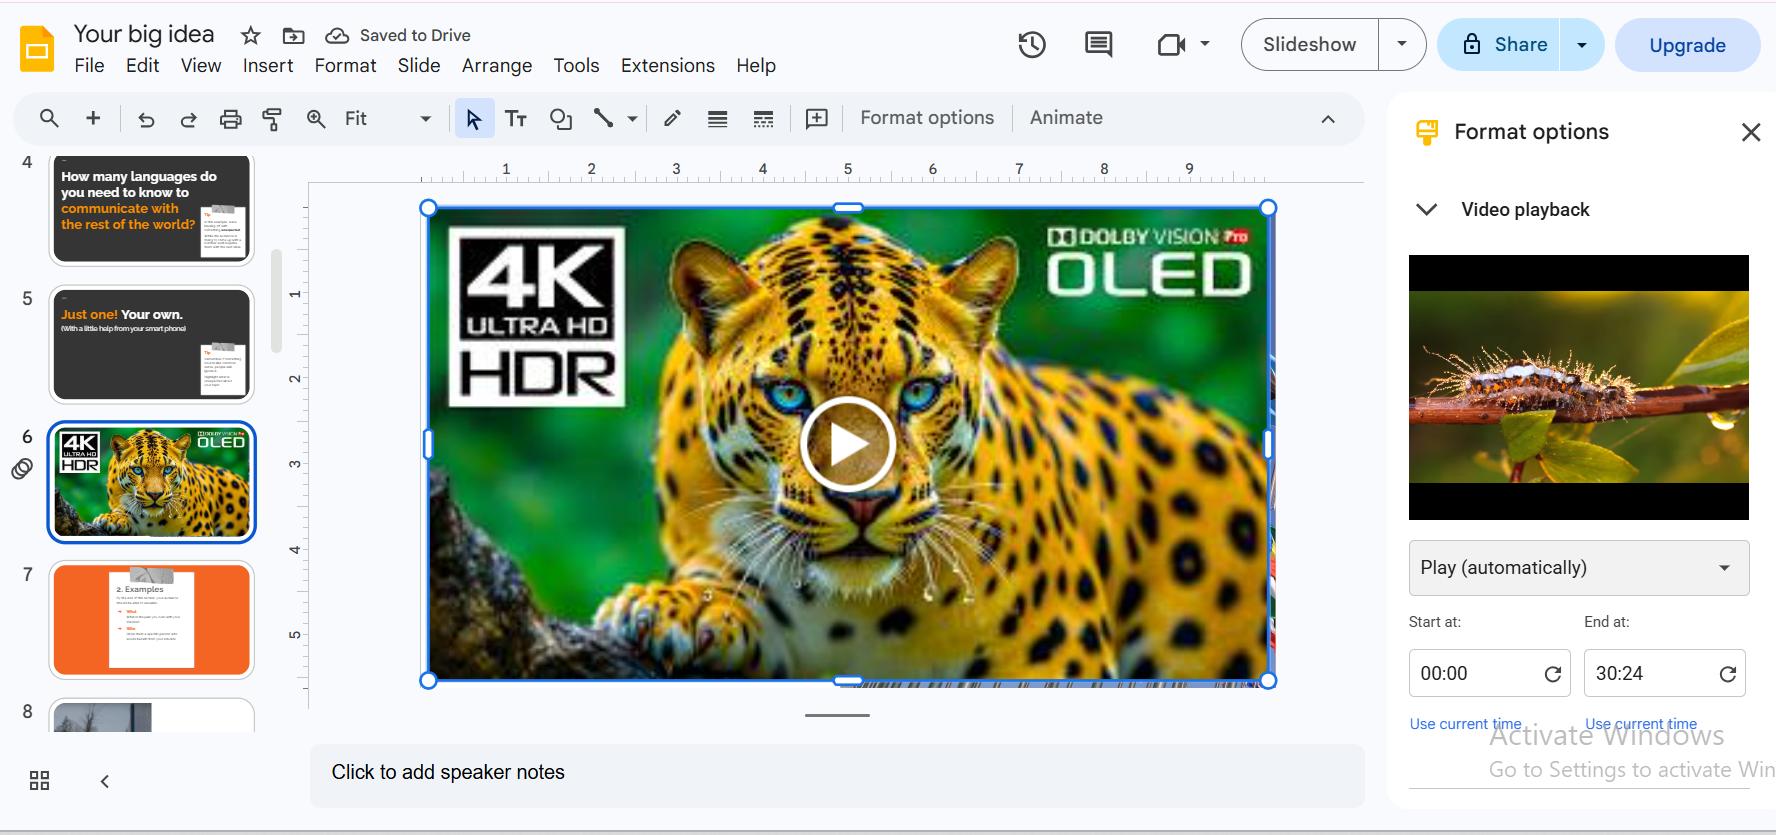Open the View menu
Image resolution: width=1776 pixels, height=835 pixels.
point(201,66)
